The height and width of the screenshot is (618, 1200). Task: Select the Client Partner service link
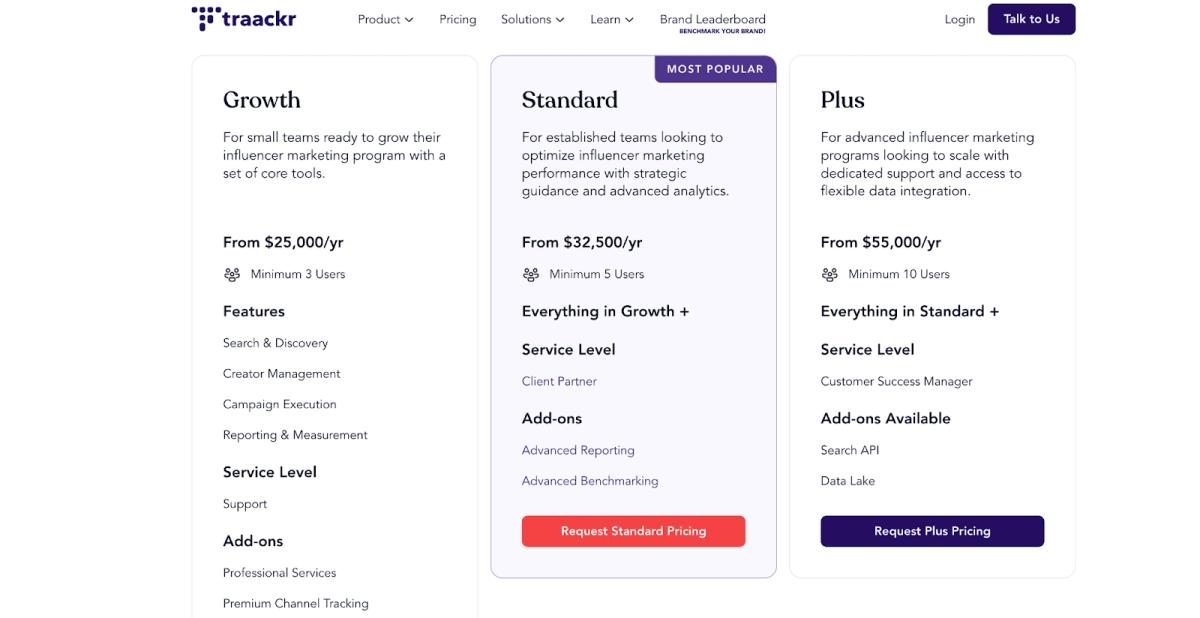(559, 381)
